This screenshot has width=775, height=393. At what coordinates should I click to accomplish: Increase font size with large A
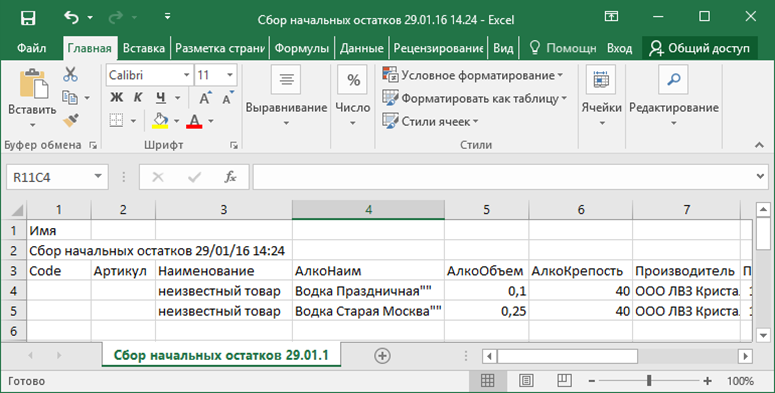[x=205, y=98]
